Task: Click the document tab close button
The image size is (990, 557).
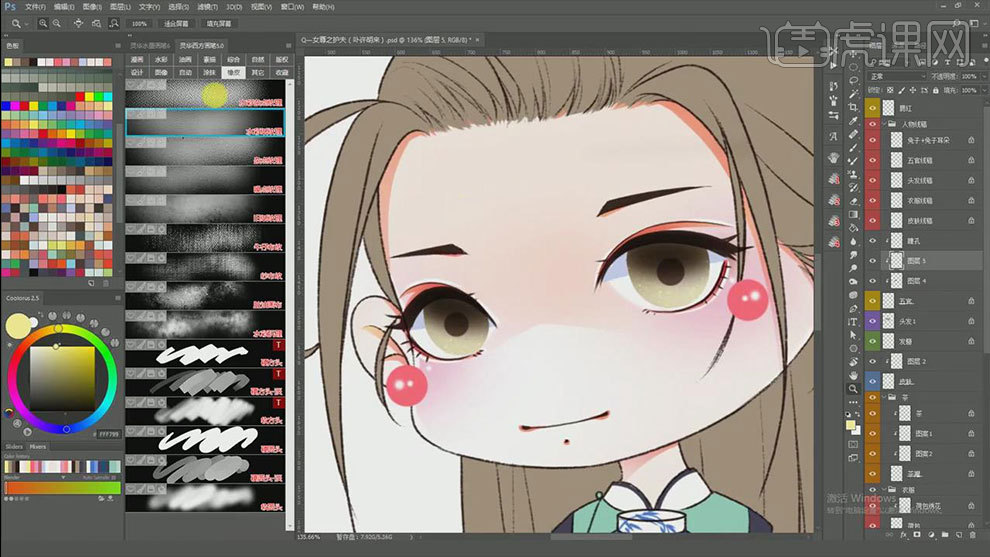Action: (x=477, y=40)
